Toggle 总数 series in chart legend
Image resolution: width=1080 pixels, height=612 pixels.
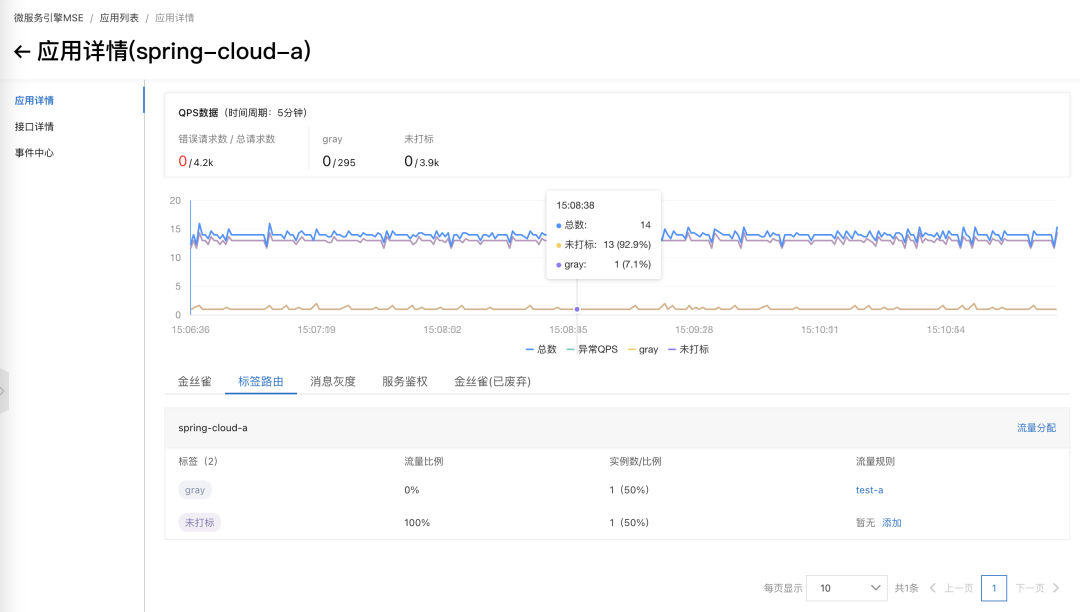[x=541, y=349]
